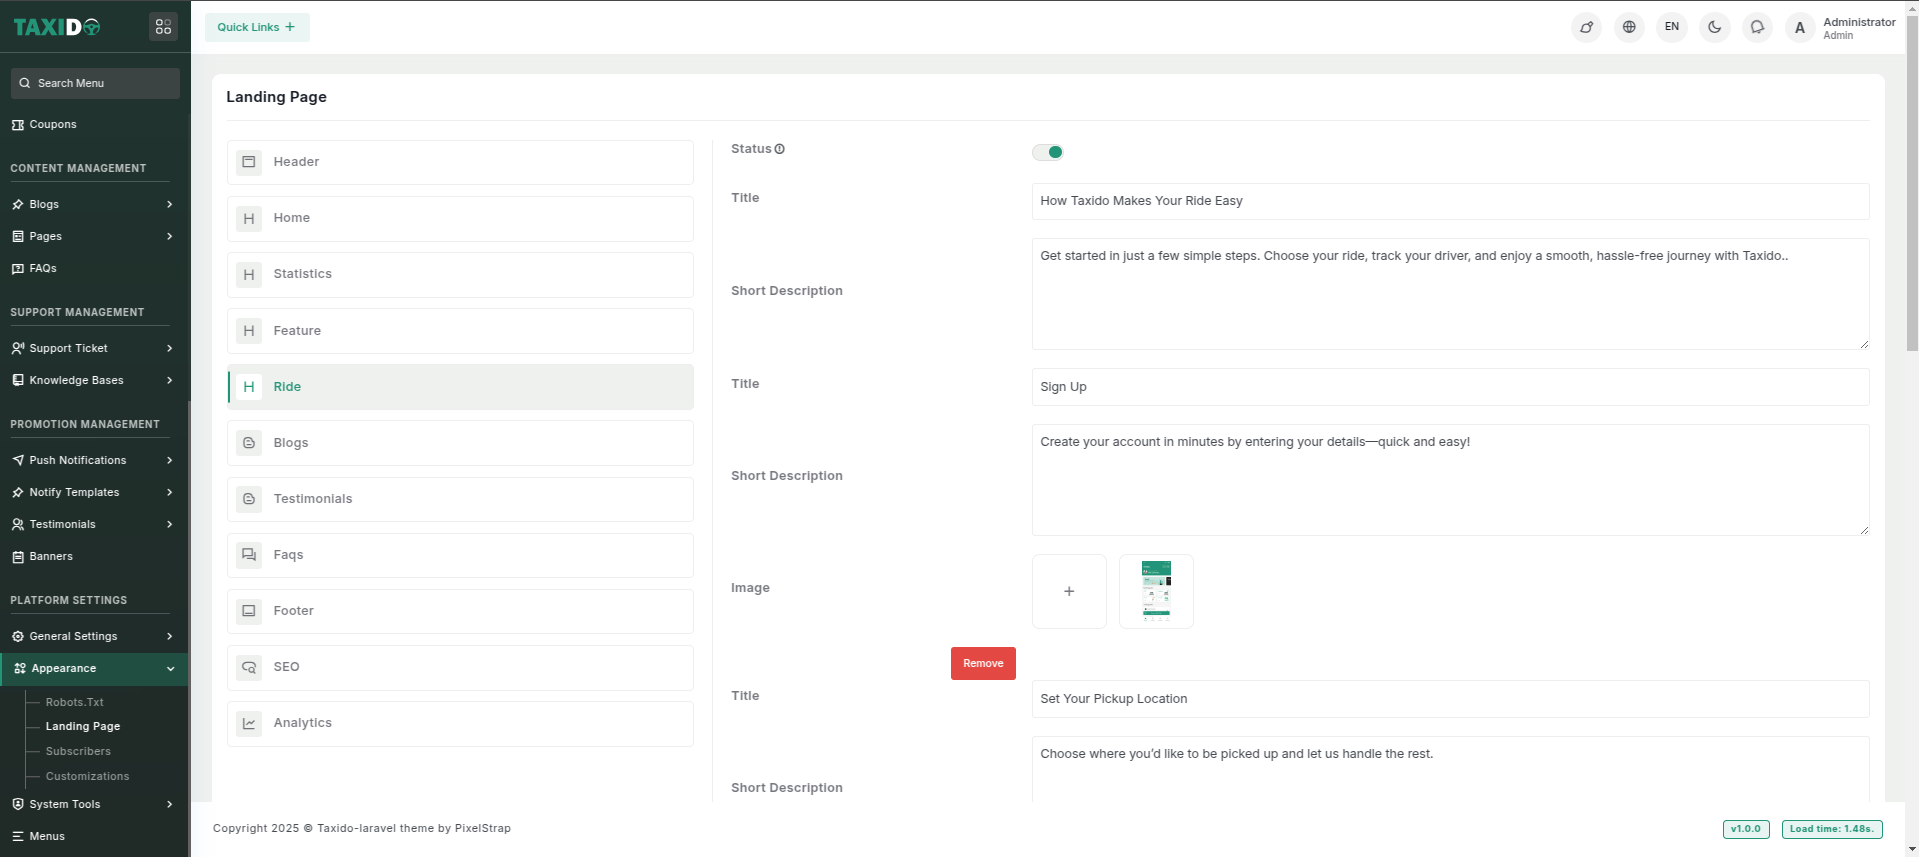Open the SEO section tab
Image resolution: width=1919 pixels, height=857 pixels.
(460, 667)
